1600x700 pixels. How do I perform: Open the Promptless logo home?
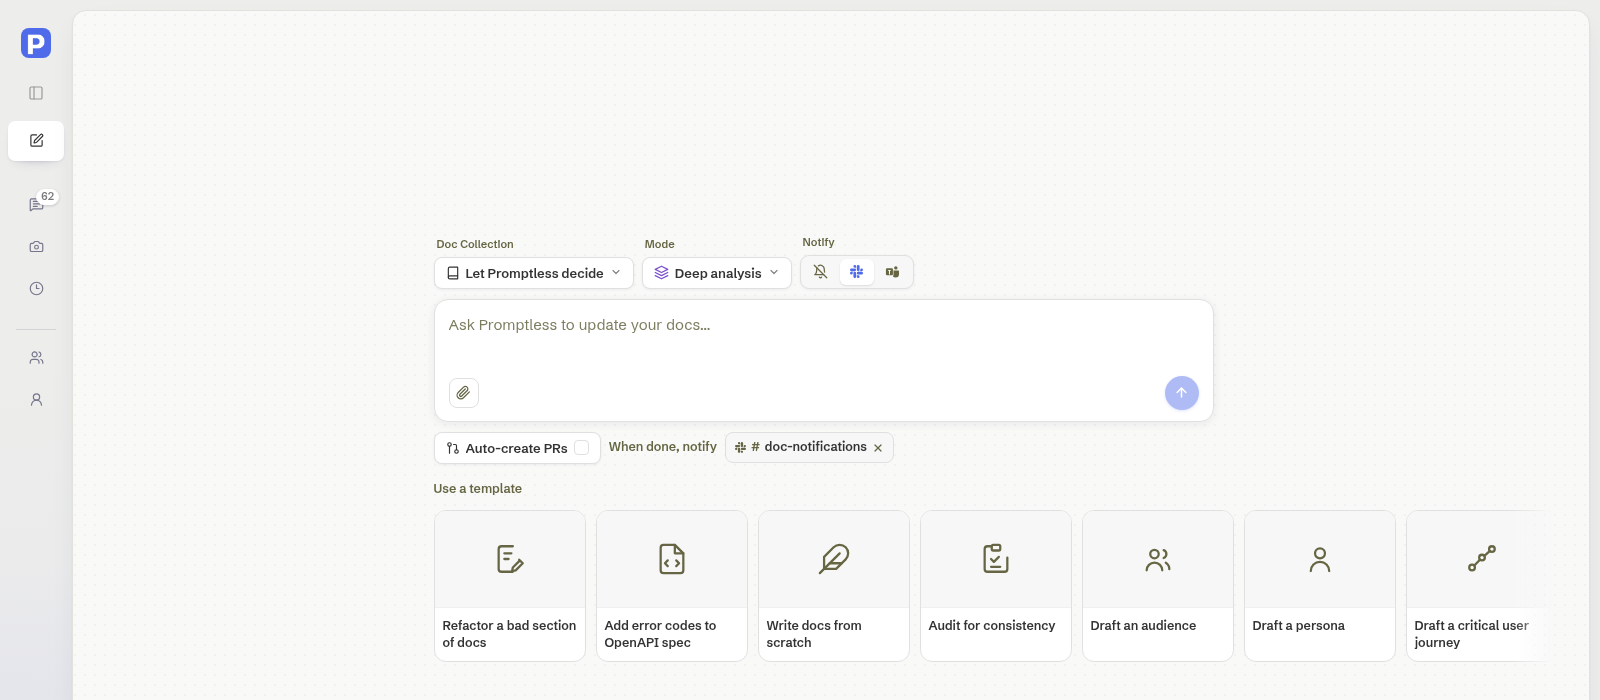point(36,43)
